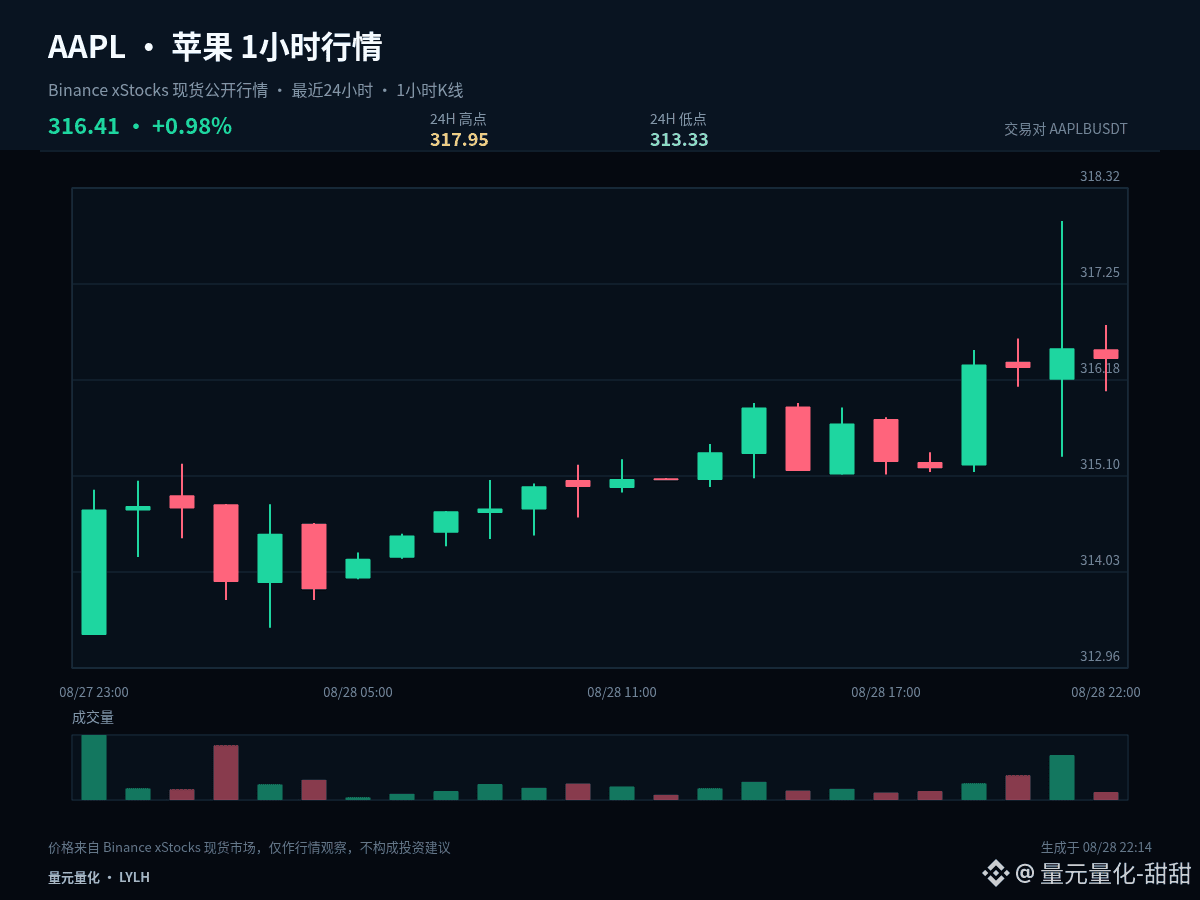The width and height of the screenshot is (1200, 900).
Task: Select the small green candlestick at 08/28 05:00
Action: [x=358, y=568]
